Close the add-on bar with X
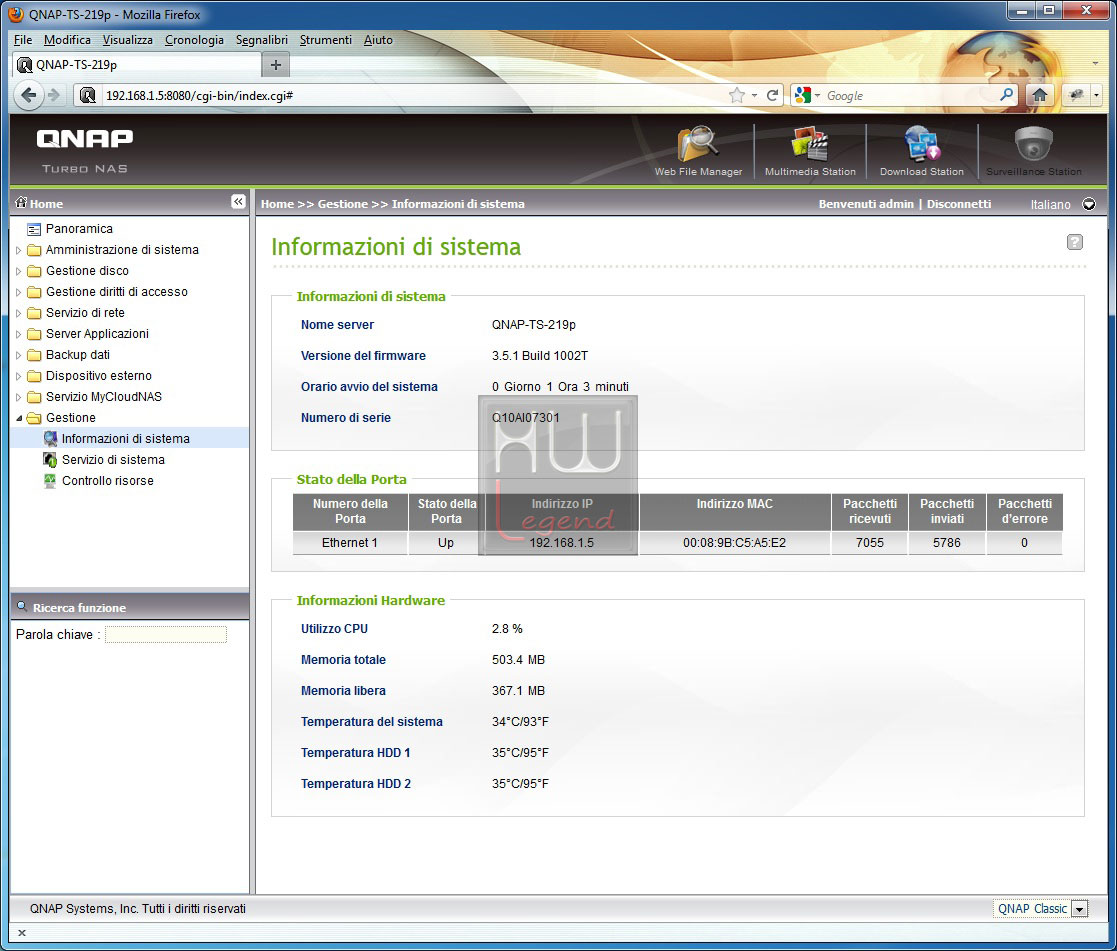 (x=21, y=932)
